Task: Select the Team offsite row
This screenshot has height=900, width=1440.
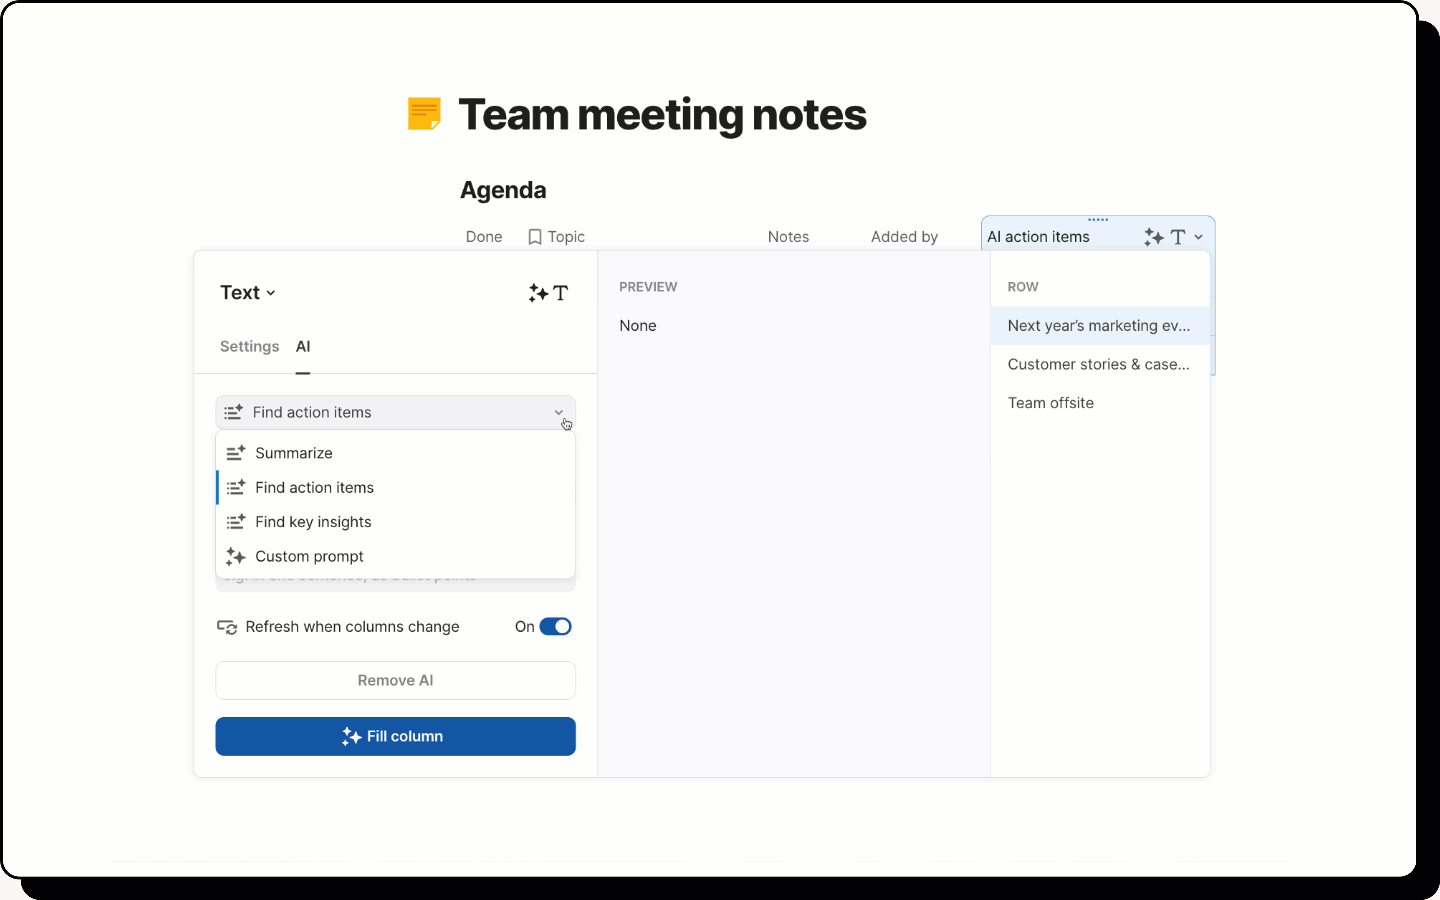Action: click(1051, 403)
